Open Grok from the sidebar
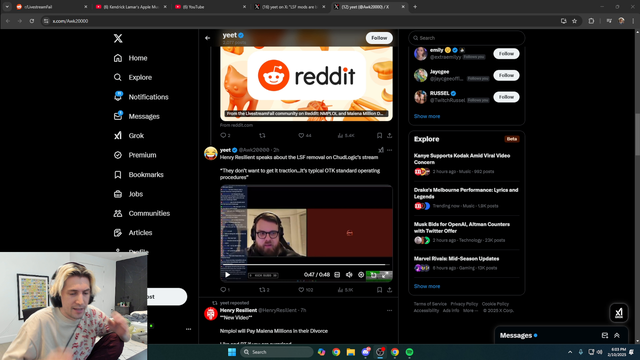 (x=129, y=136)
